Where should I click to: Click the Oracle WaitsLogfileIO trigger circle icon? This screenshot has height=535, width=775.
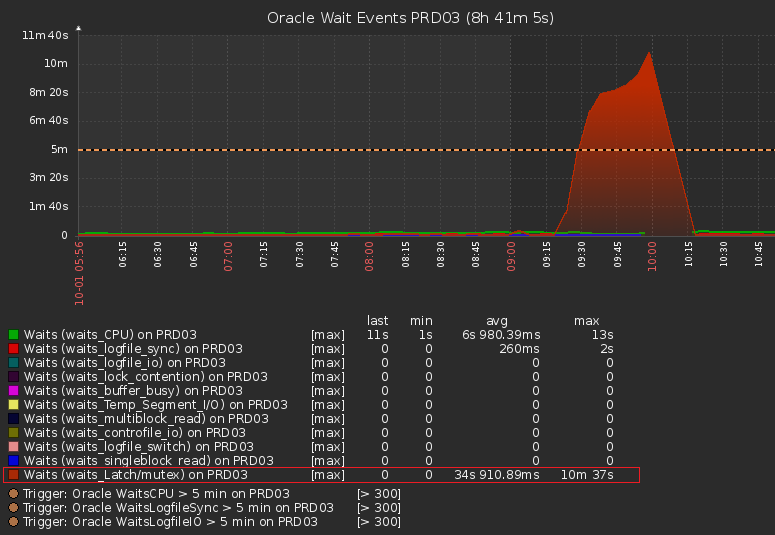tap(13, 521)
